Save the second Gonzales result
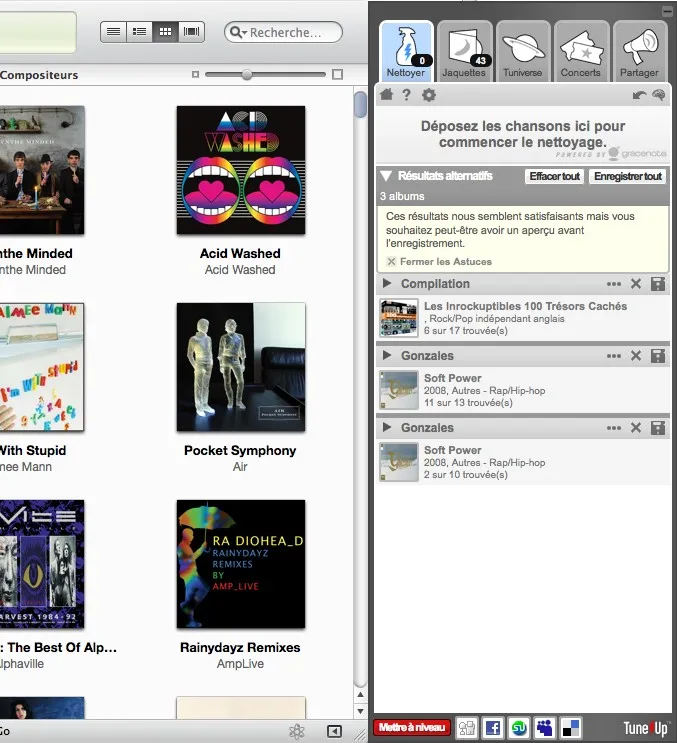This screenshot has height=743, width=677. pos(658,428)
